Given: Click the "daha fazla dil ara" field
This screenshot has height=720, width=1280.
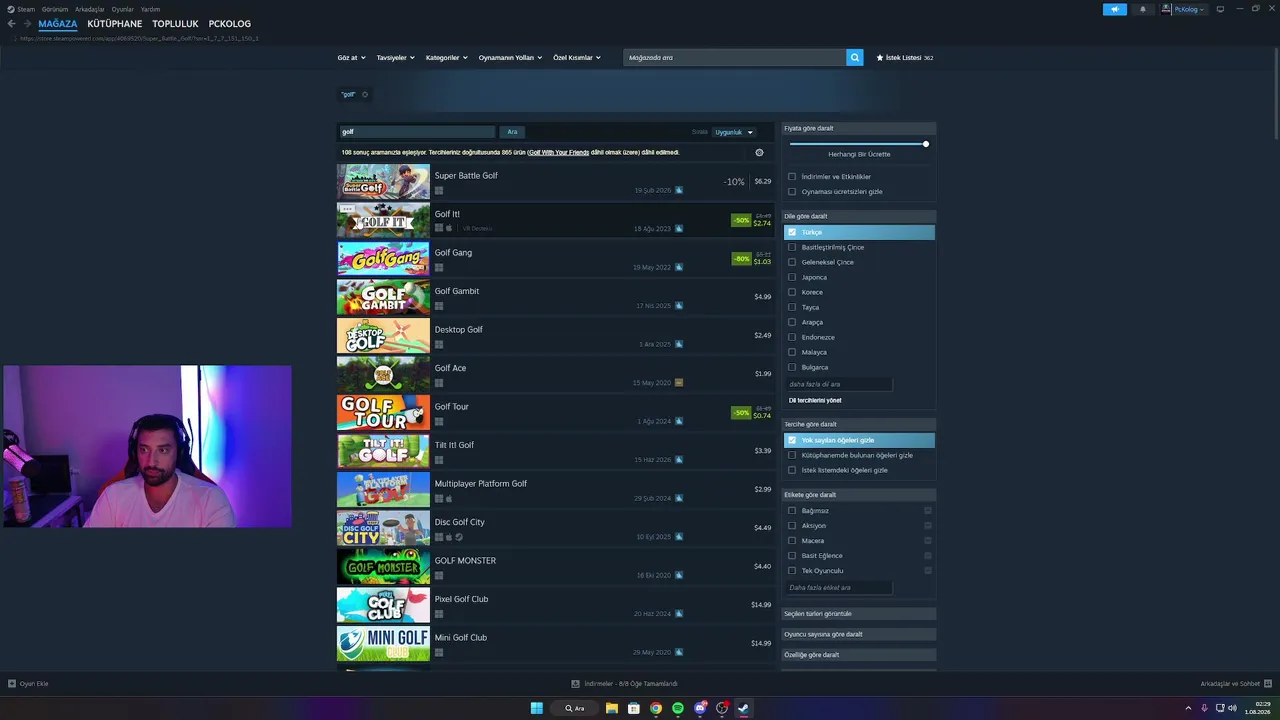Looking at the screenshot, I should point(838,384).
